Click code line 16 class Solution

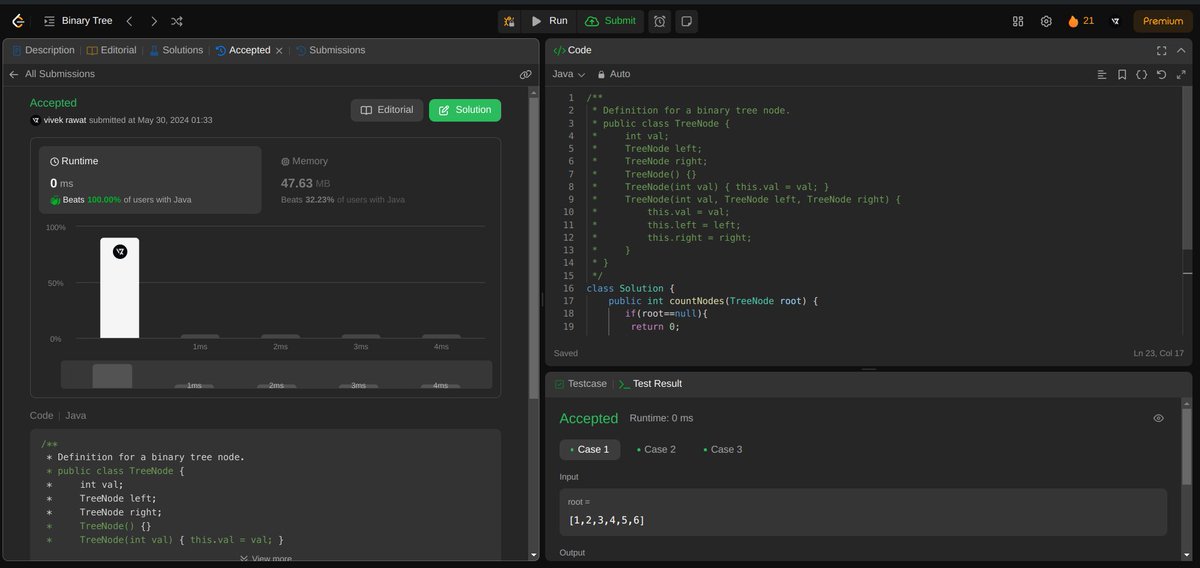[x=632, y=288]
